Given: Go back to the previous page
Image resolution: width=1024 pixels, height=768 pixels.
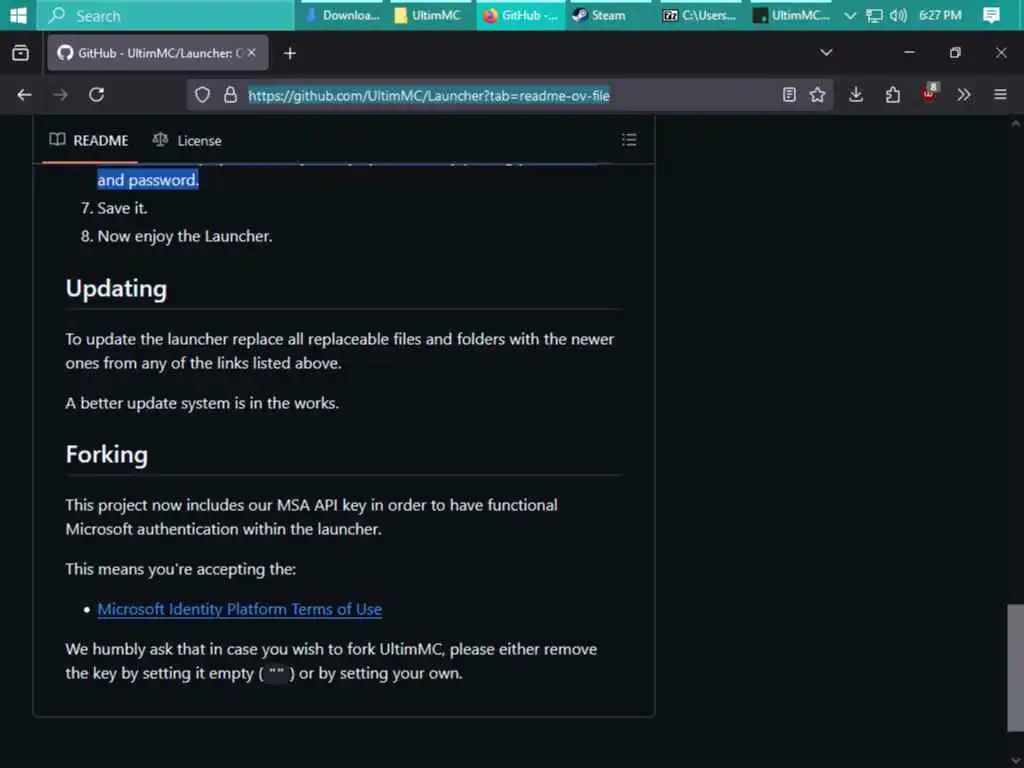Looking at the screenshot, I should click(x=24, y=95).
